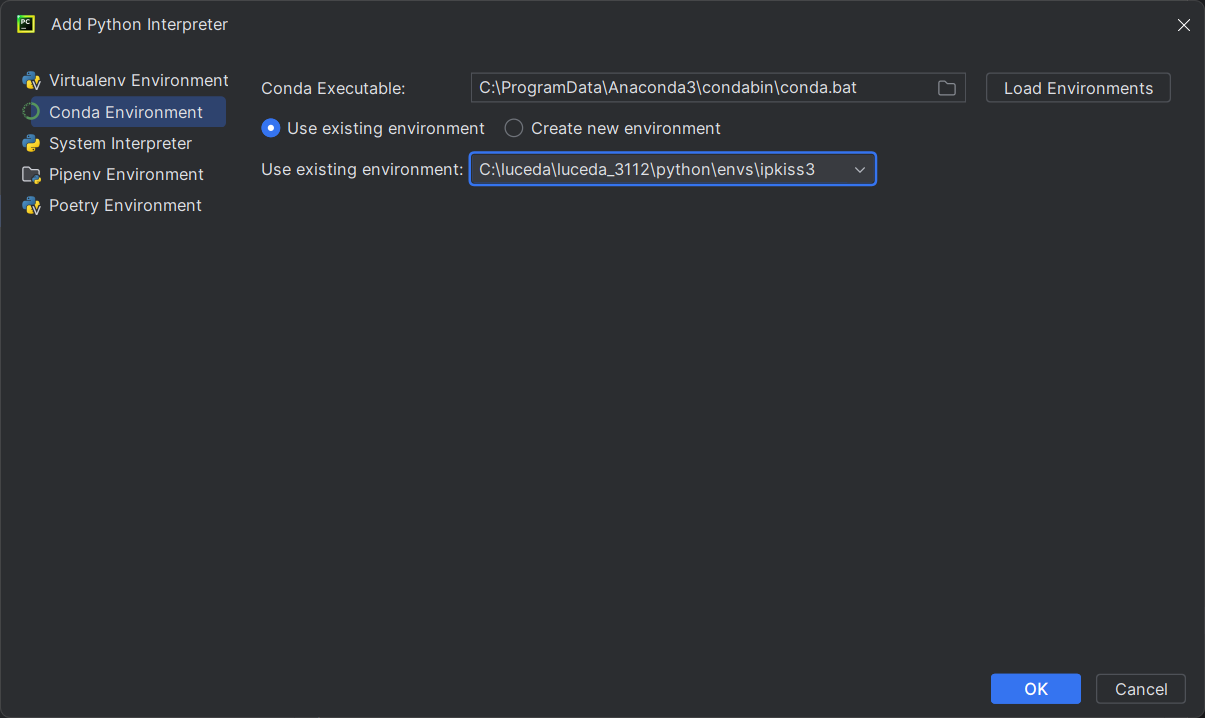The image size is (1205, 718).
Task: Click into the Conda Executable path field
Action: 700,88
